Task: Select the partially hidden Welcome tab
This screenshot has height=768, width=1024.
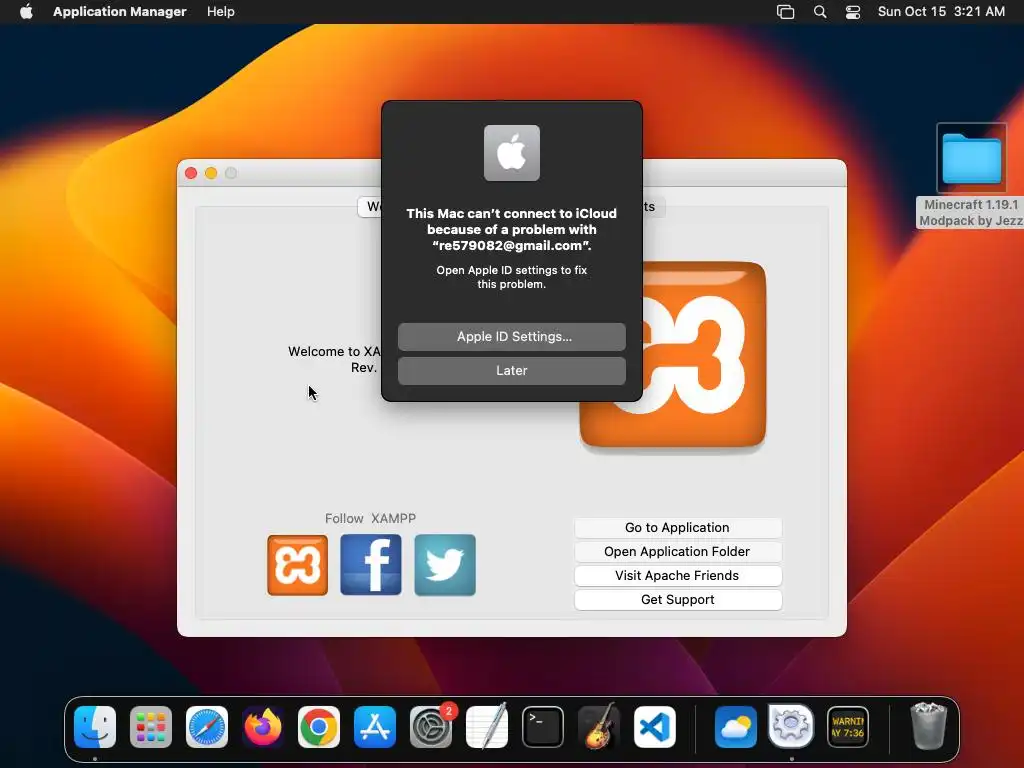Action: [370, 206]
